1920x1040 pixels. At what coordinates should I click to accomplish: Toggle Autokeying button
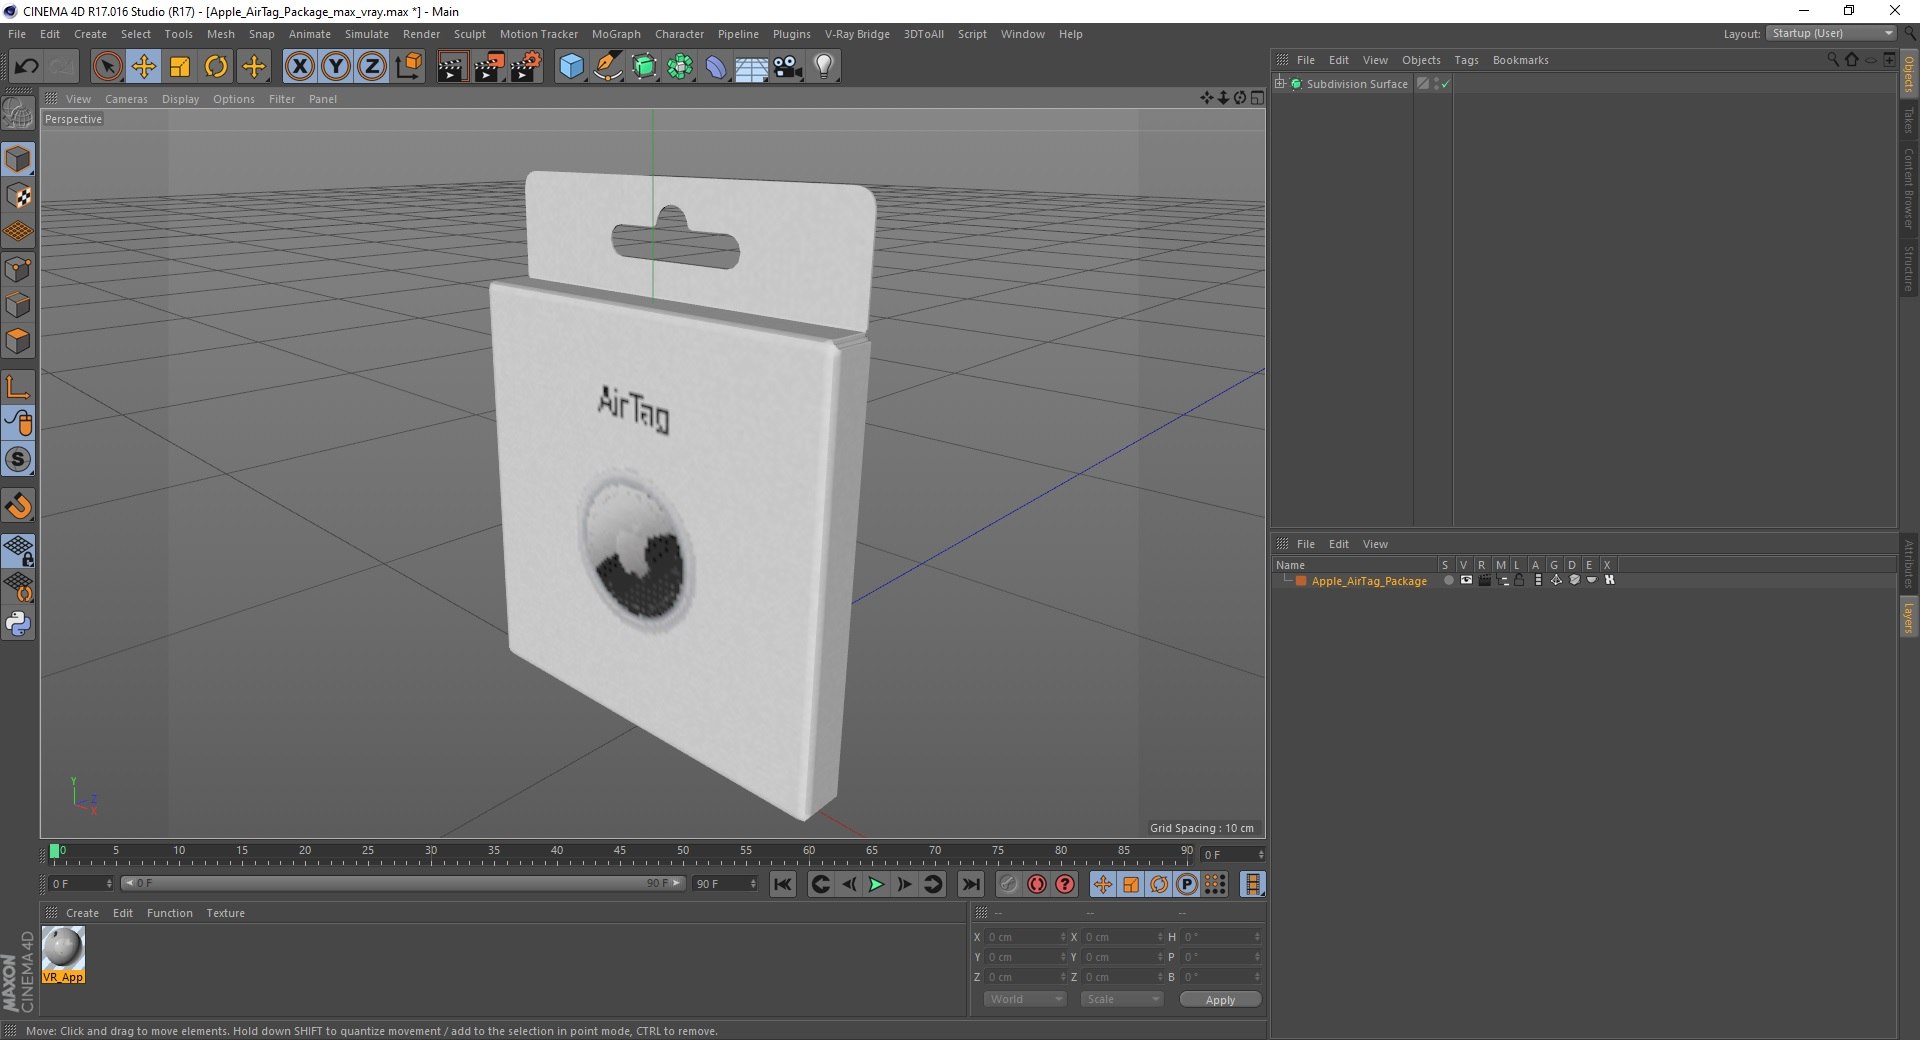1037,884
